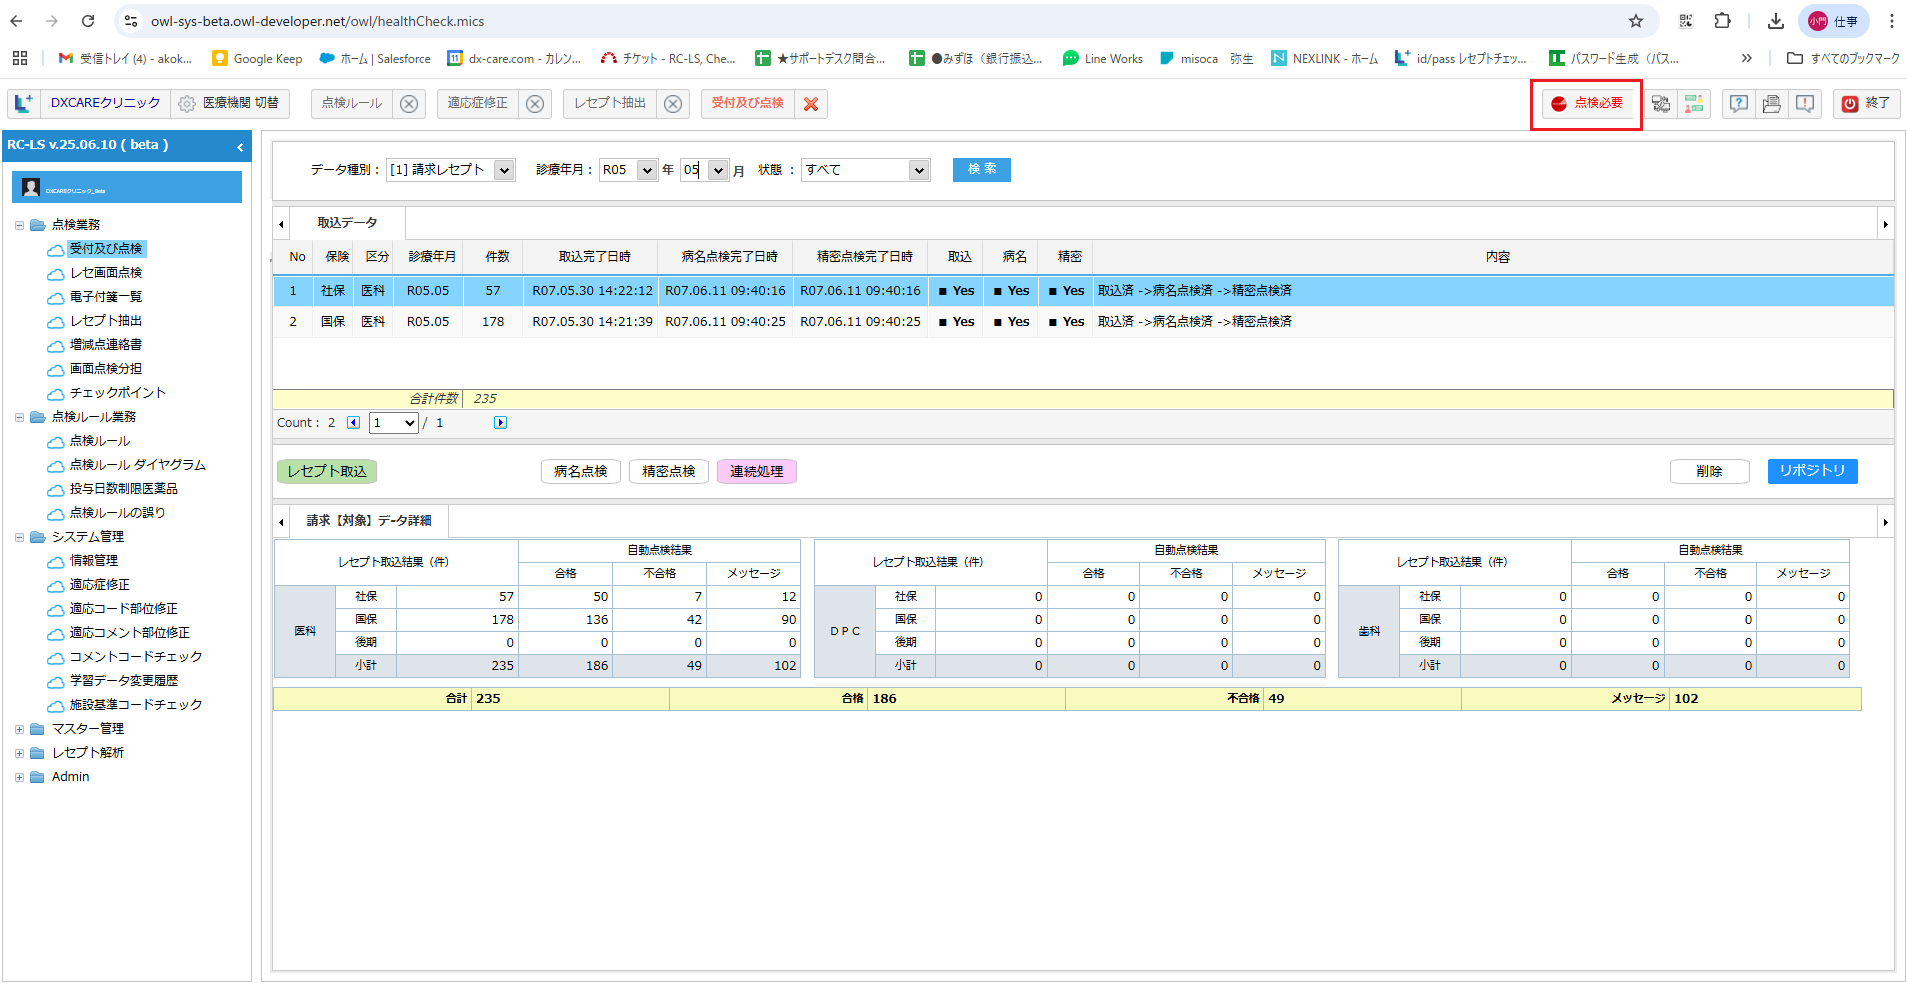Open the Chrome apps grid icon
1907x983 pixels.
click(20, 58)
